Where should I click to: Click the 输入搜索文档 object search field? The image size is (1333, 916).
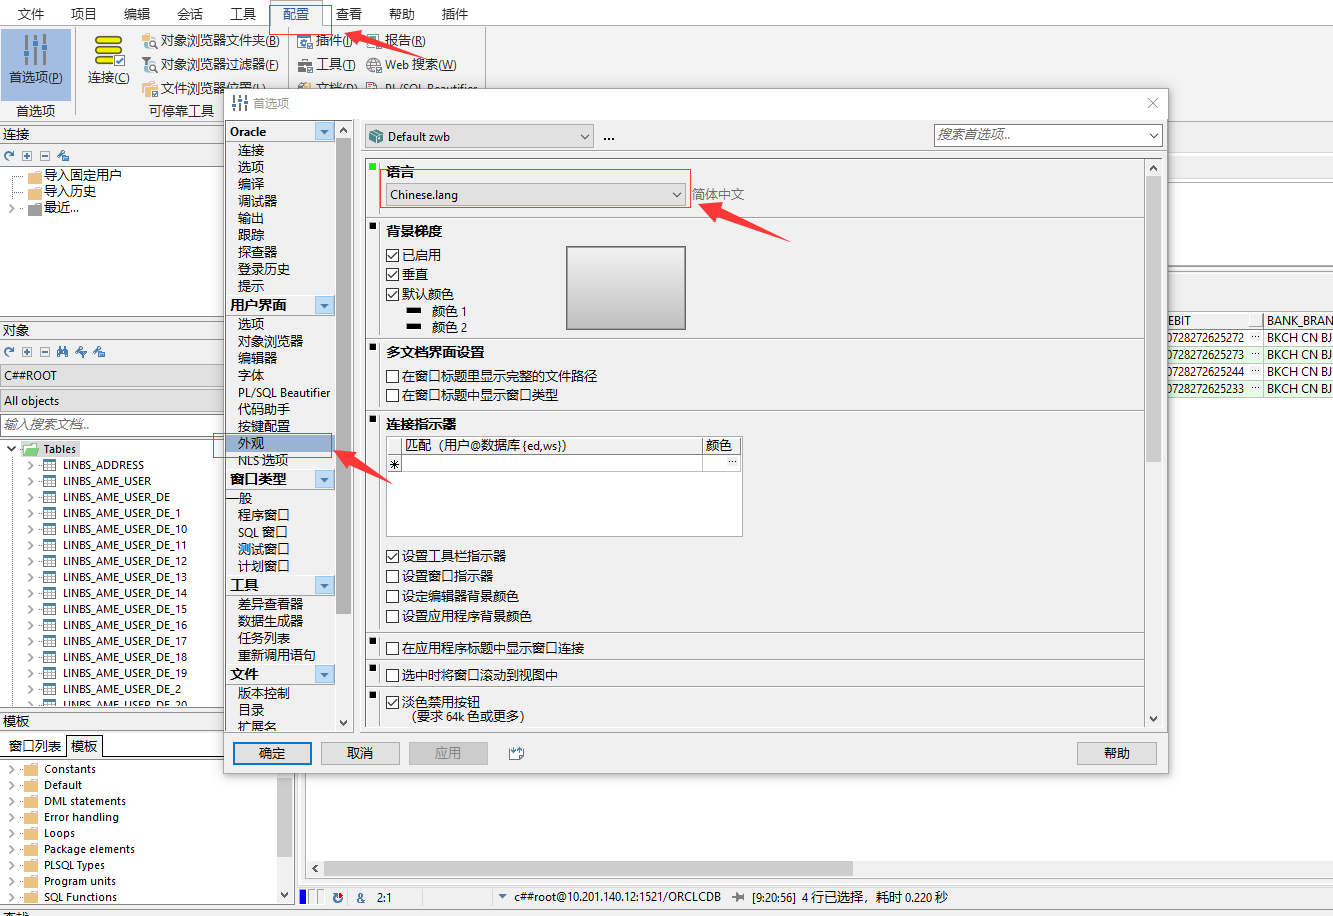pyautogui.click(x=111, y=425)
